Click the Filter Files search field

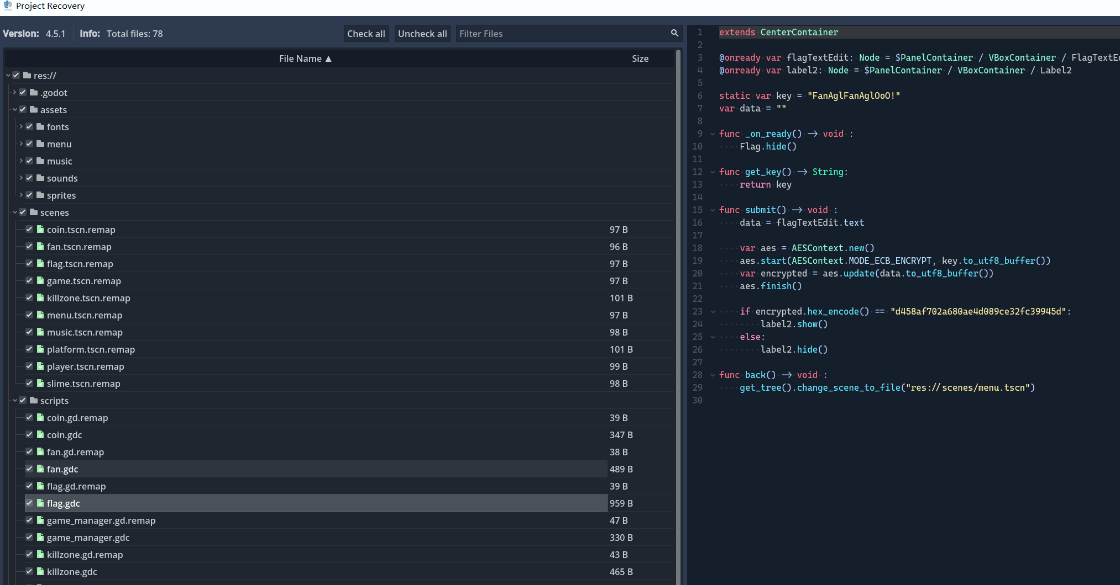point(560,34)
